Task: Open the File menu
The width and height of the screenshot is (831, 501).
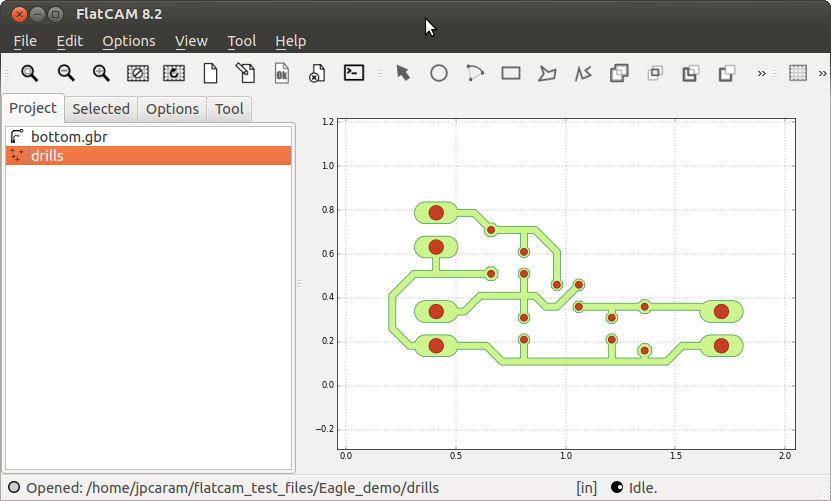Action: pyautogui.click(x=25, y=41)
